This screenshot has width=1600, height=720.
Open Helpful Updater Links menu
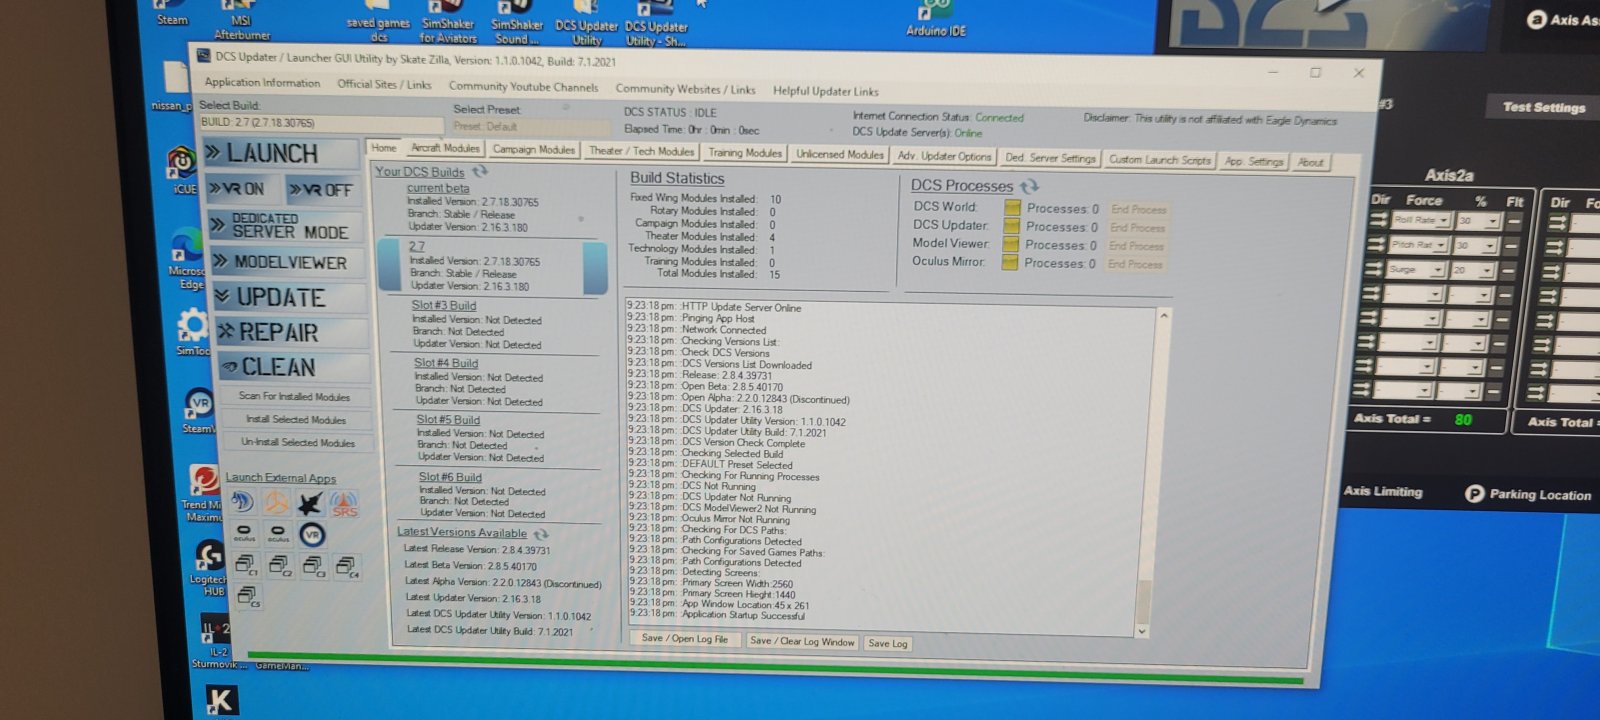coord(826,91)
